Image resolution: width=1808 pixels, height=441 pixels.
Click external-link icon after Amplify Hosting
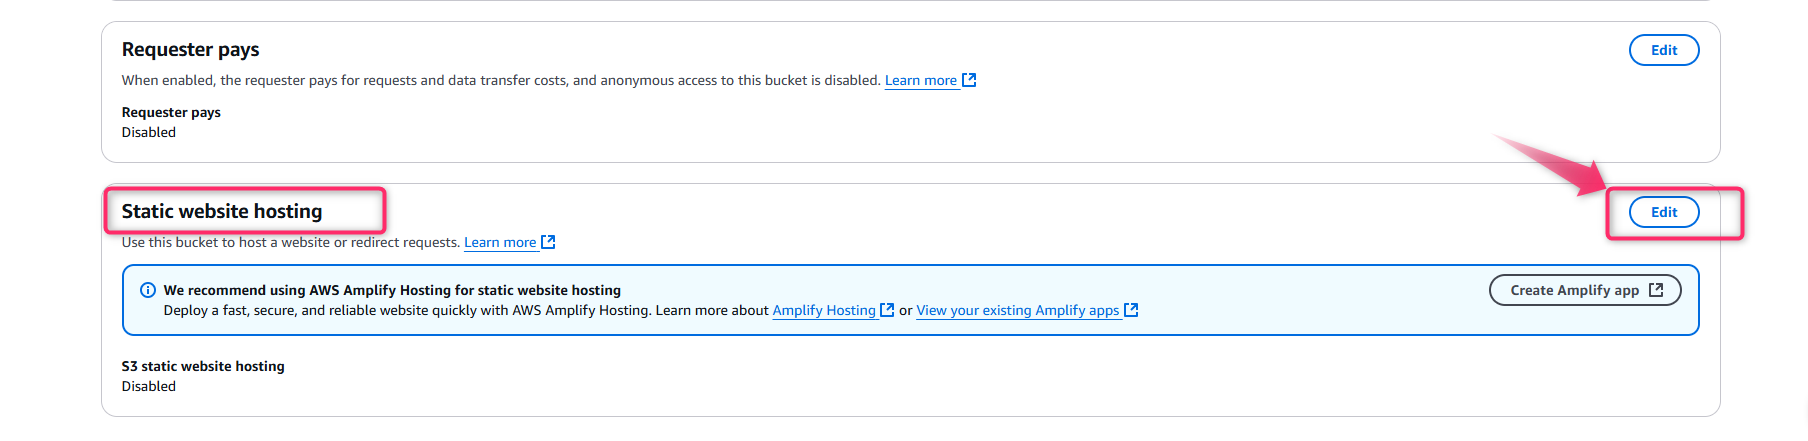[x=887, y=310]
